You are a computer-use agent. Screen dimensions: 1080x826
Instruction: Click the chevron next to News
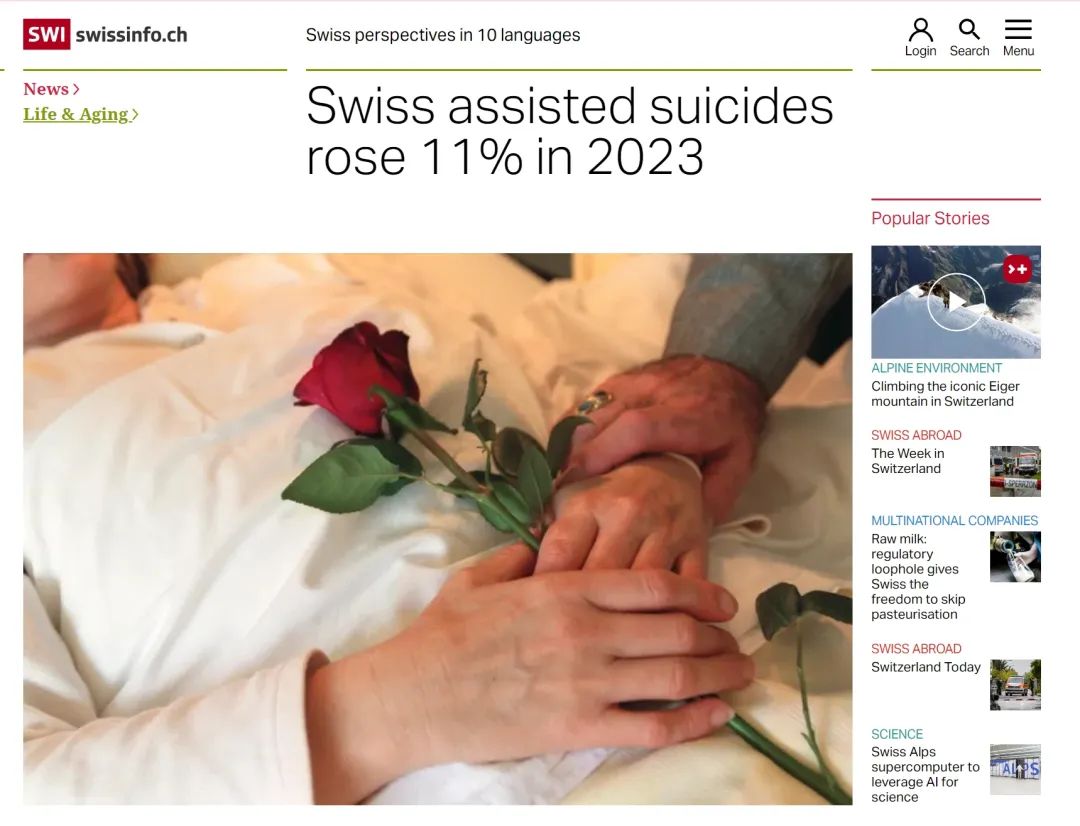pos(76,89)
